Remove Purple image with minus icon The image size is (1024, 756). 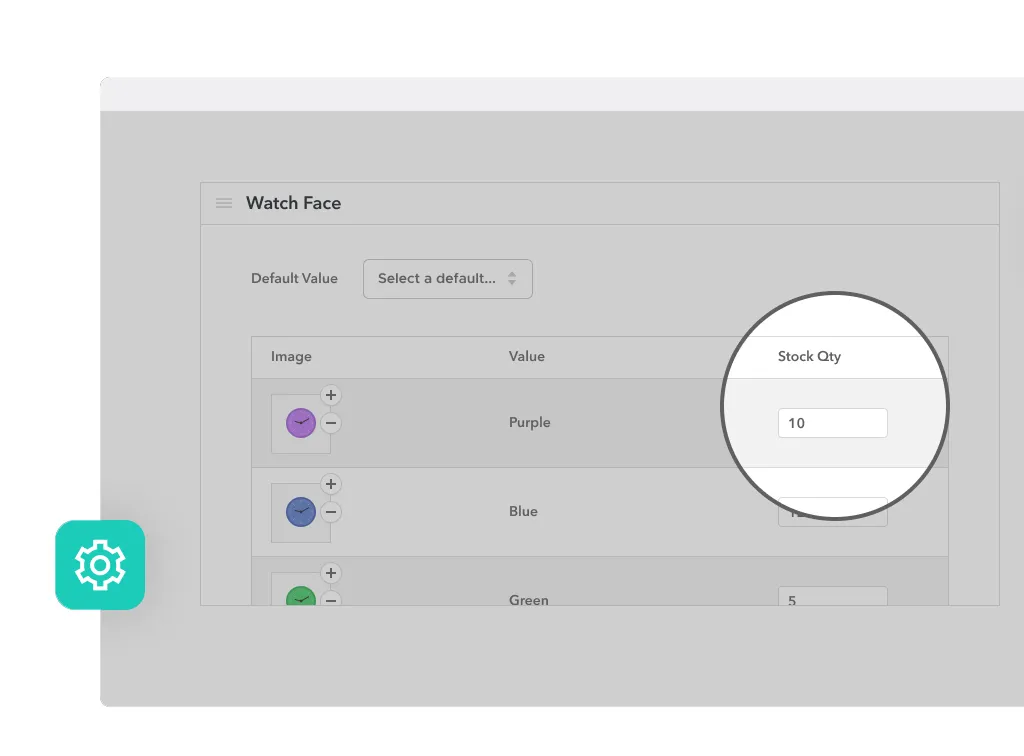(331, 423)
